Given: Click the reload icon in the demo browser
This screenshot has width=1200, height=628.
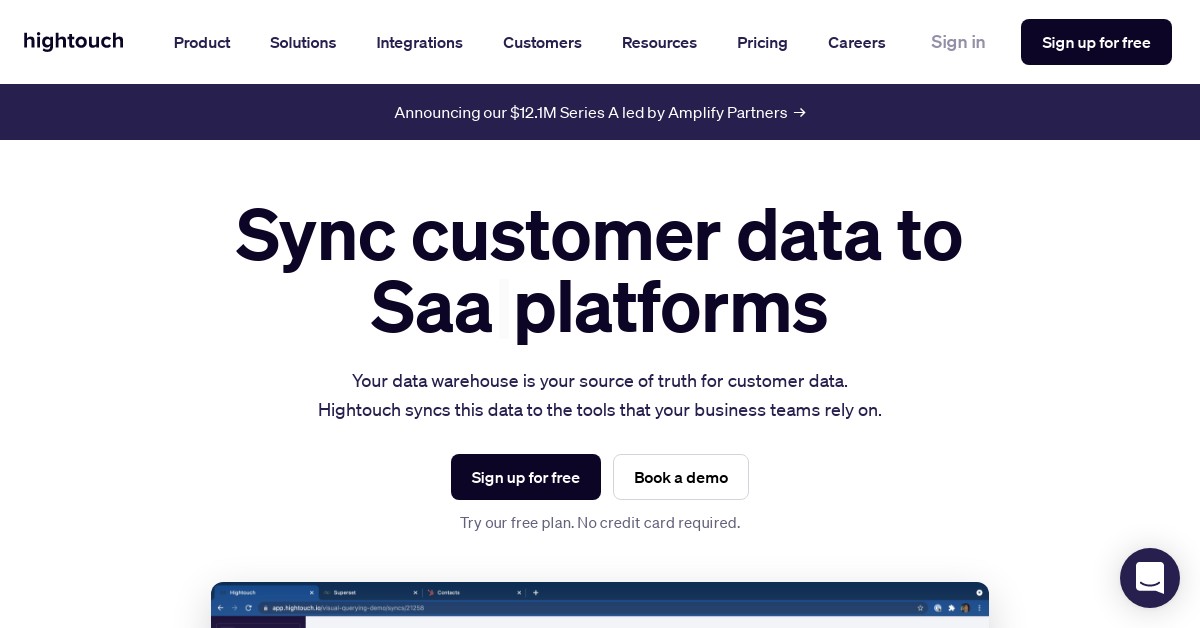Looking at the screenshot, I should click(x=248, y=607).
